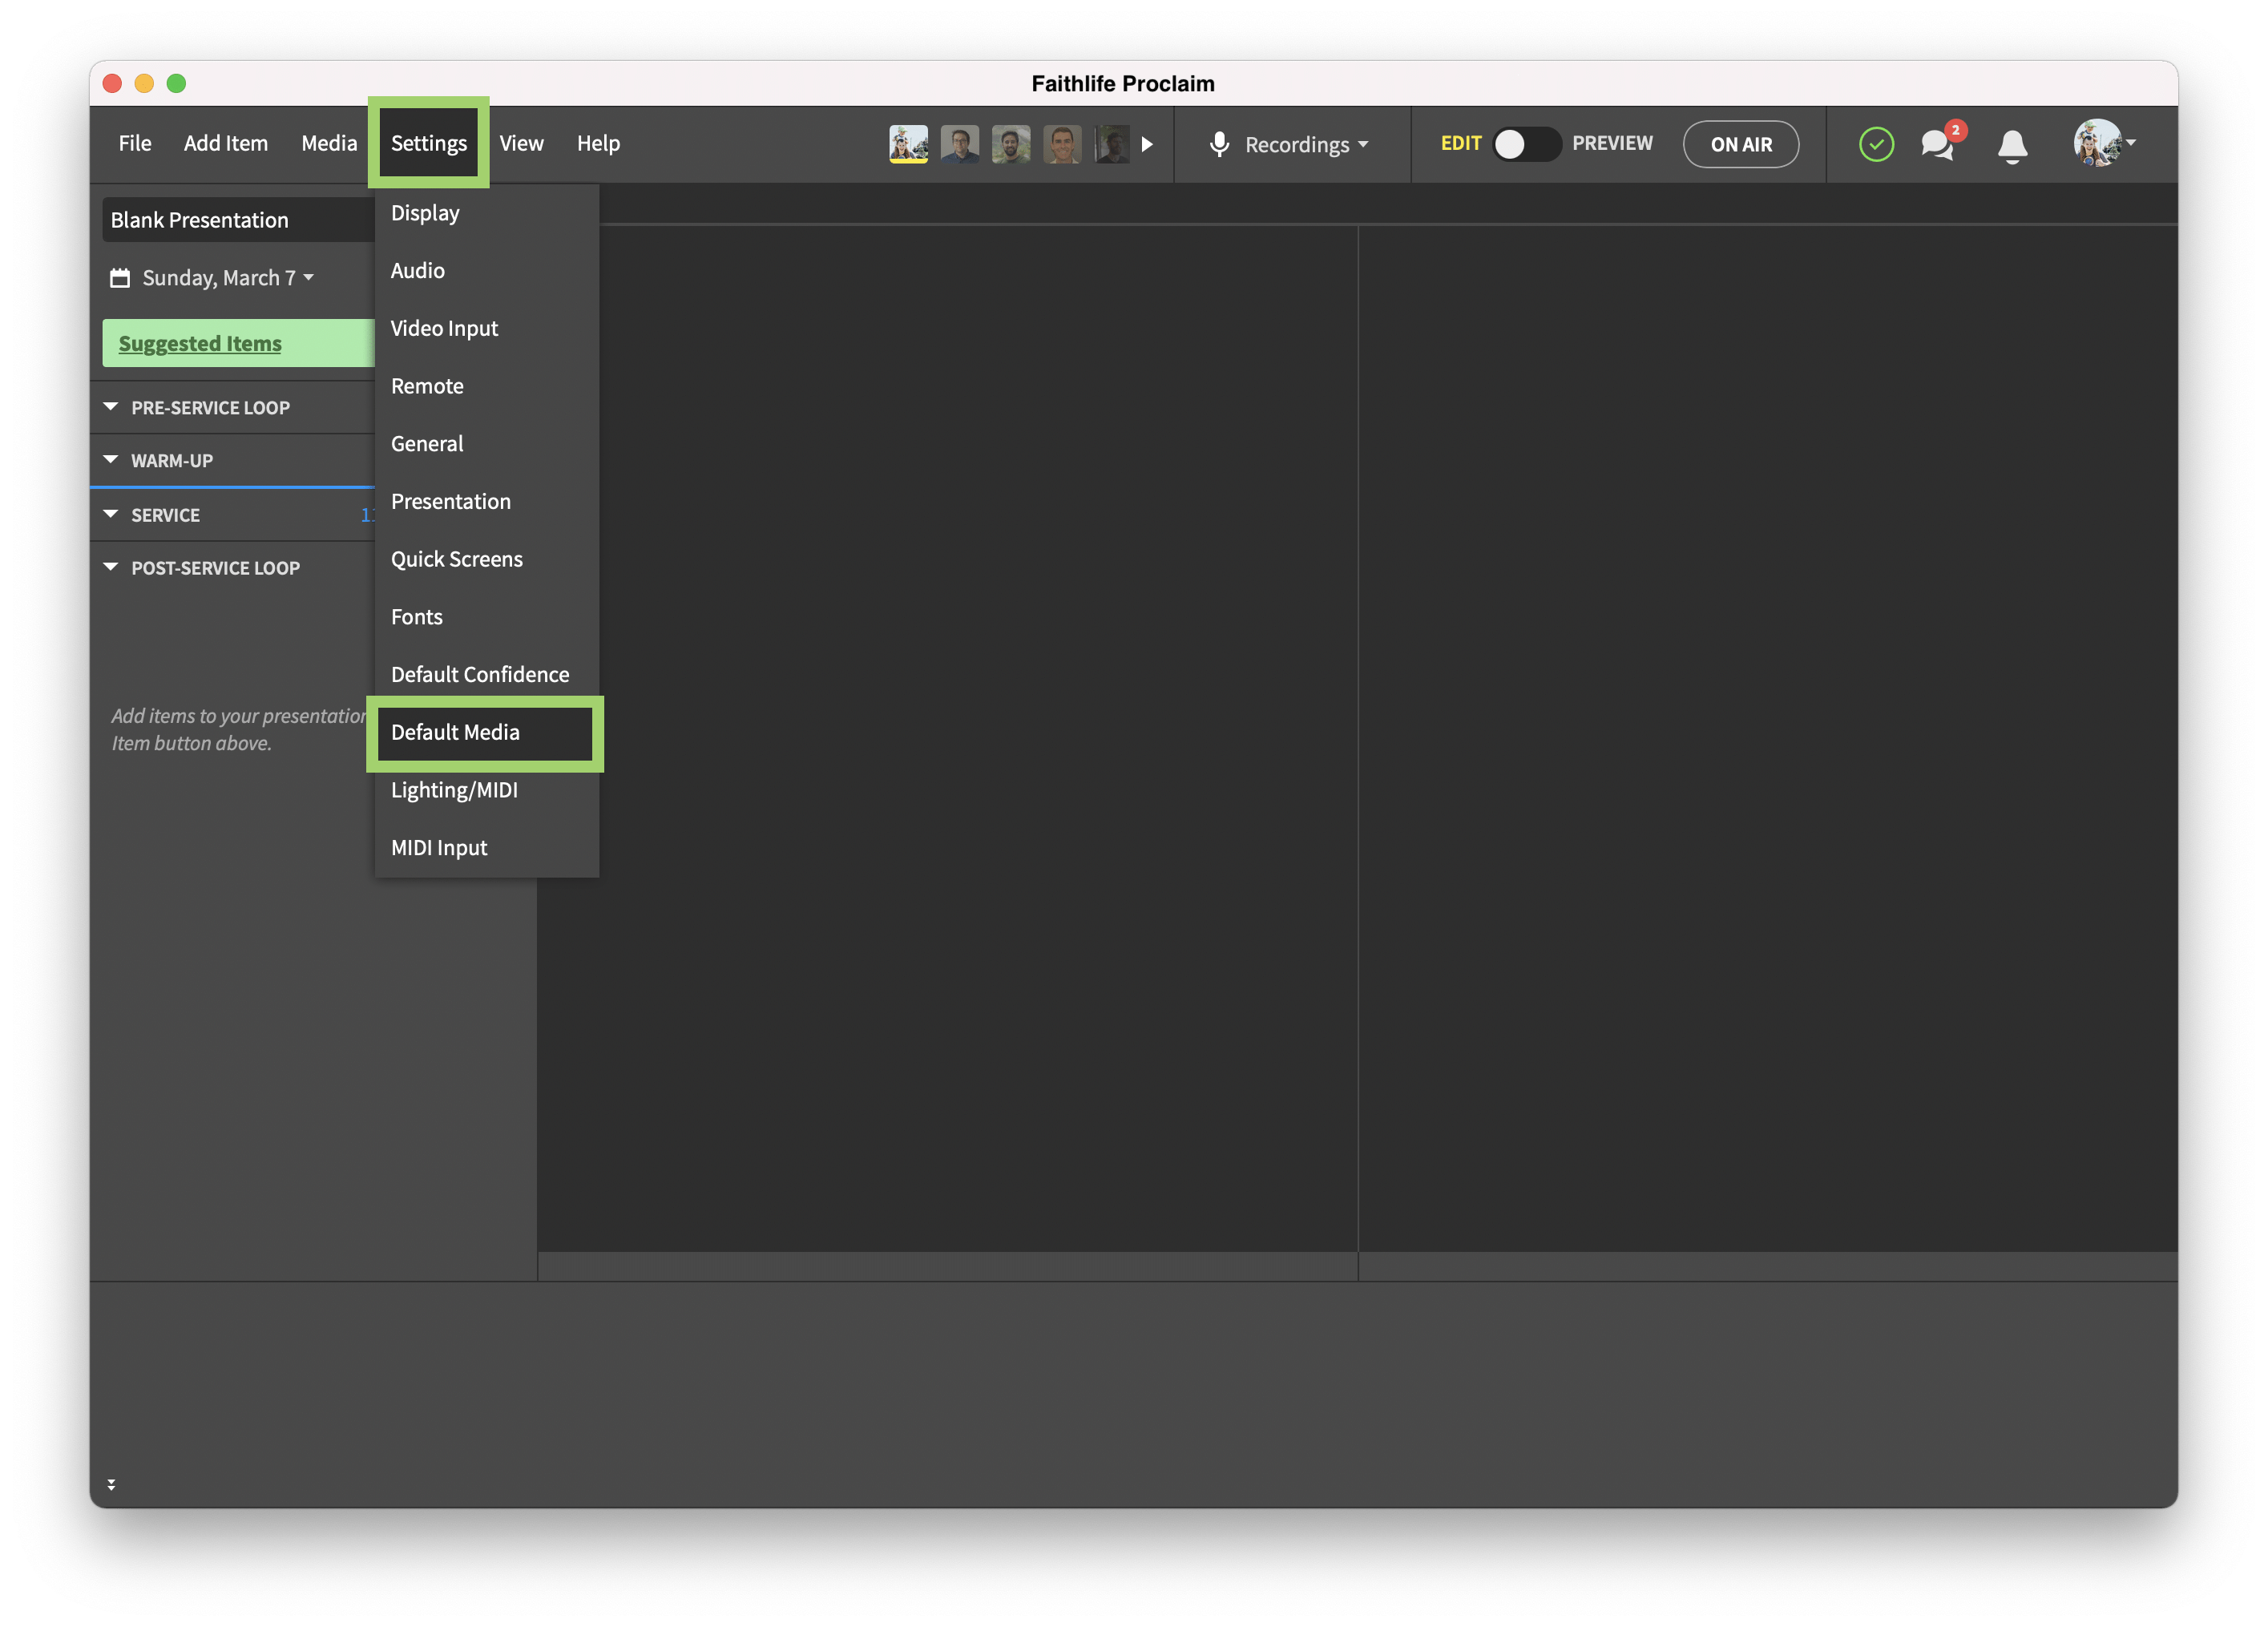
Task: Choose Remote from the Settings menu
Action: 487,386
